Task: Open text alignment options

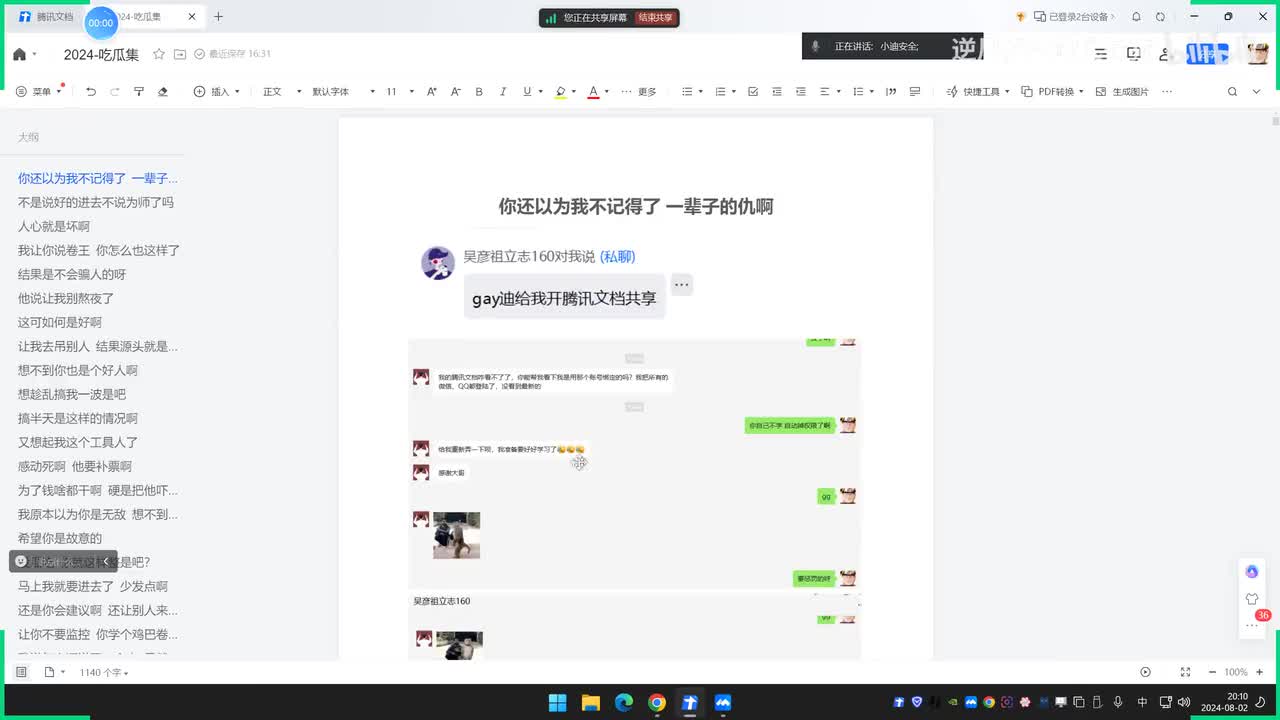Action: (x=829, y=91)
